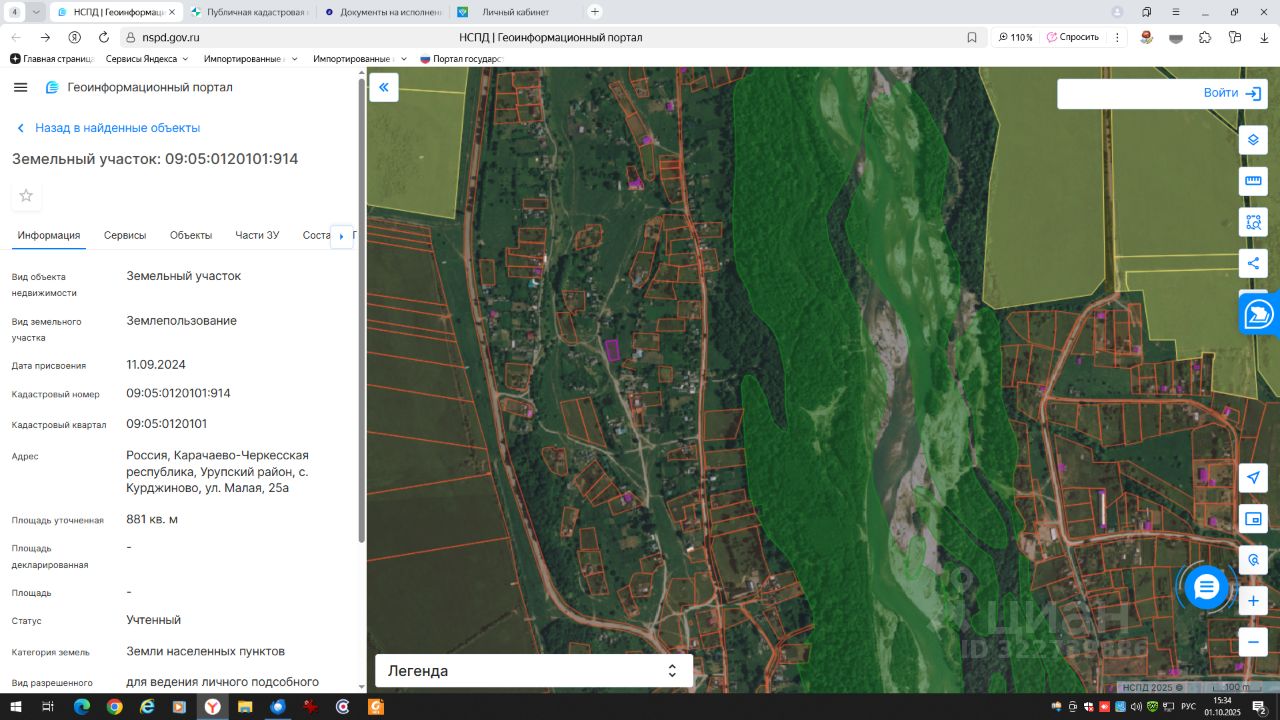Open the browser tab collections icon
The image size is (1280, 720).
point(1147,12)
